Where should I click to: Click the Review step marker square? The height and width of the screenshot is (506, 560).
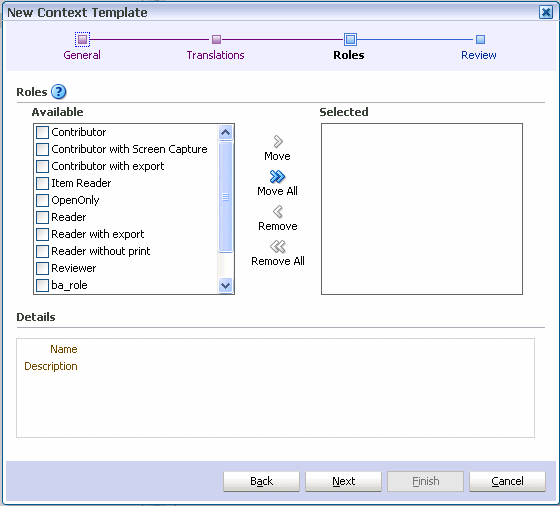pyautogui.click(x=480, y=39)
